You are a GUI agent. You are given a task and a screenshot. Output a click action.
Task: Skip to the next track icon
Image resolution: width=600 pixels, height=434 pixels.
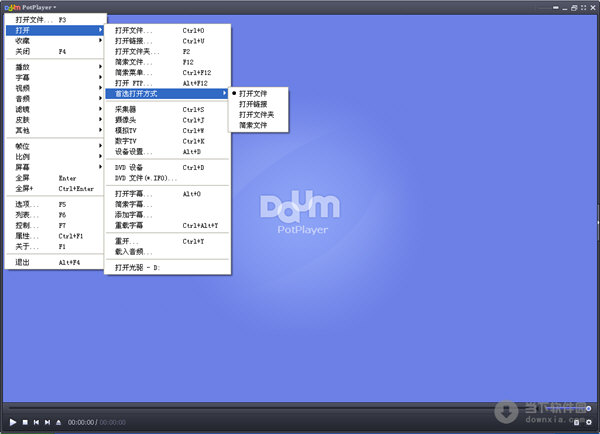click(x=47, y=422)
